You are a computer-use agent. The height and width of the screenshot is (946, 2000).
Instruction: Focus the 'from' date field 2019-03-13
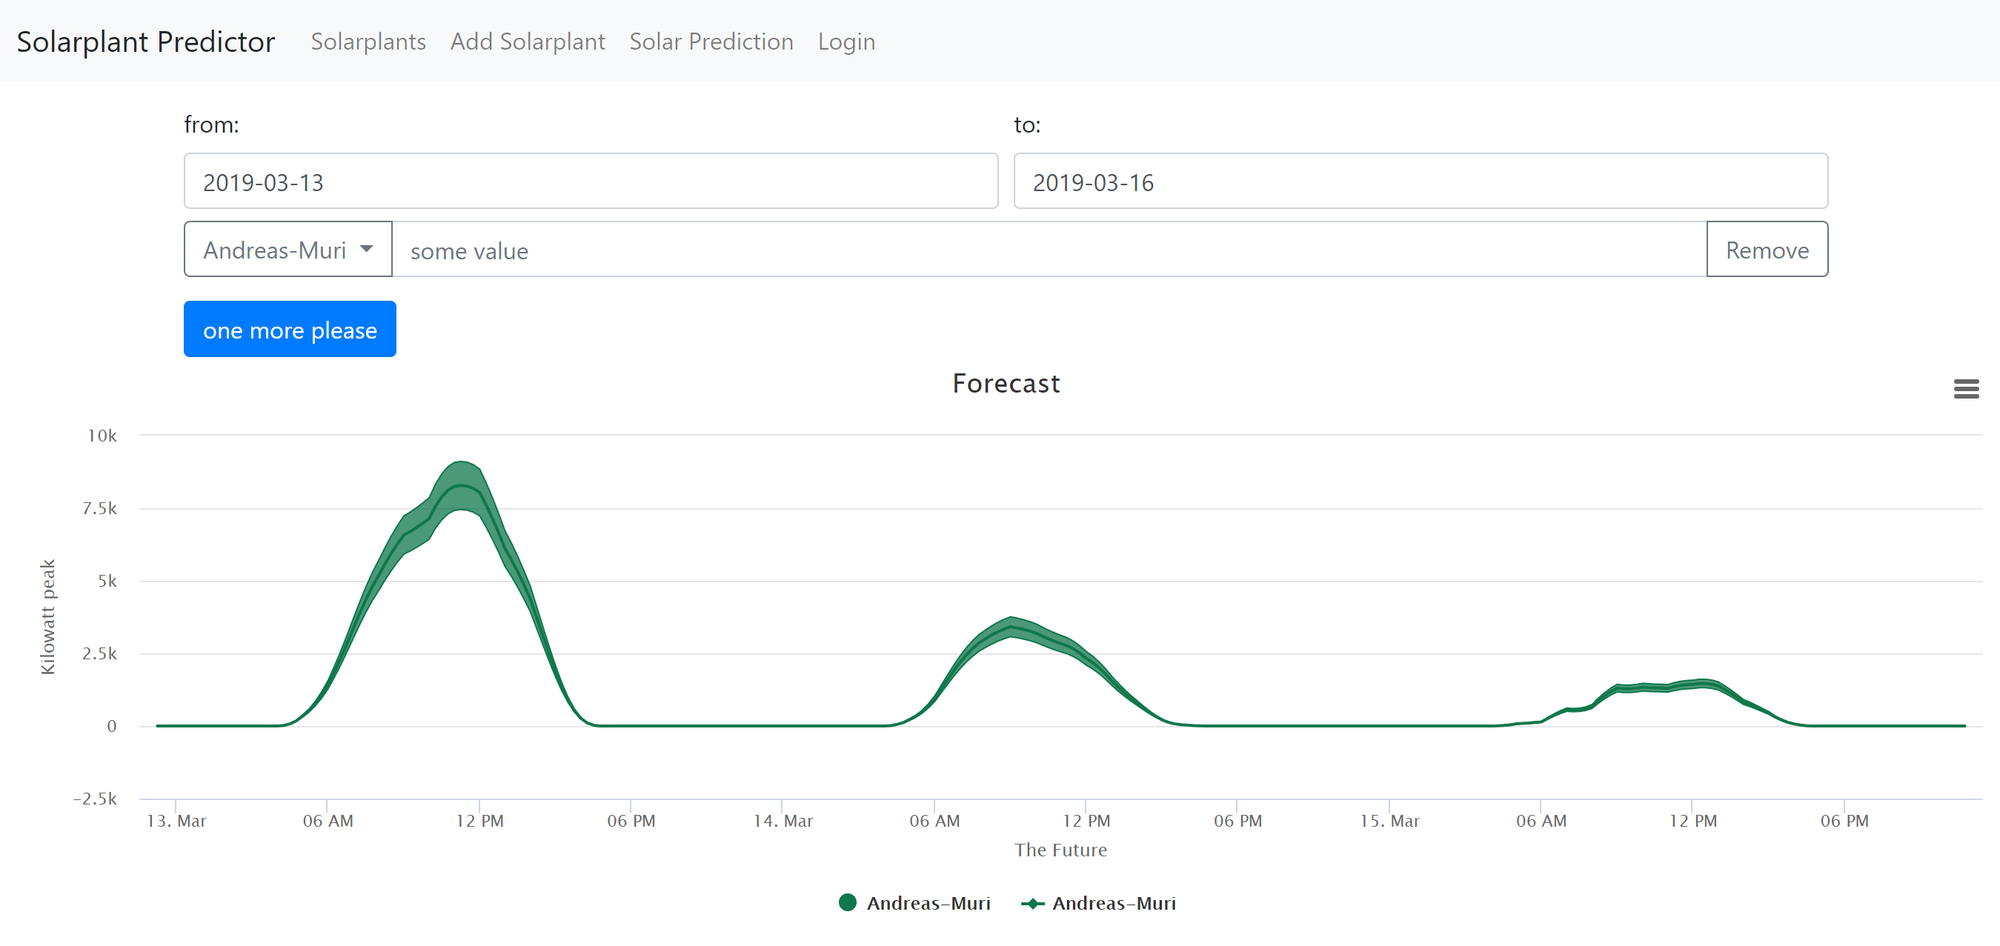590,182
